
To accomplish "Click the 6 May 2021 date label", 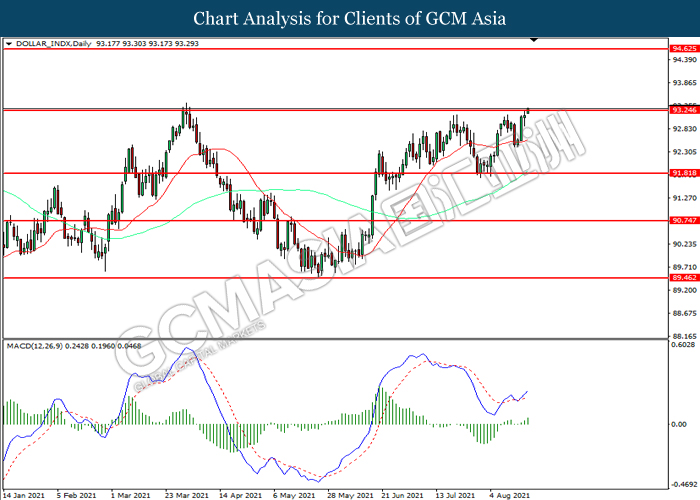I will click(294, 496).
